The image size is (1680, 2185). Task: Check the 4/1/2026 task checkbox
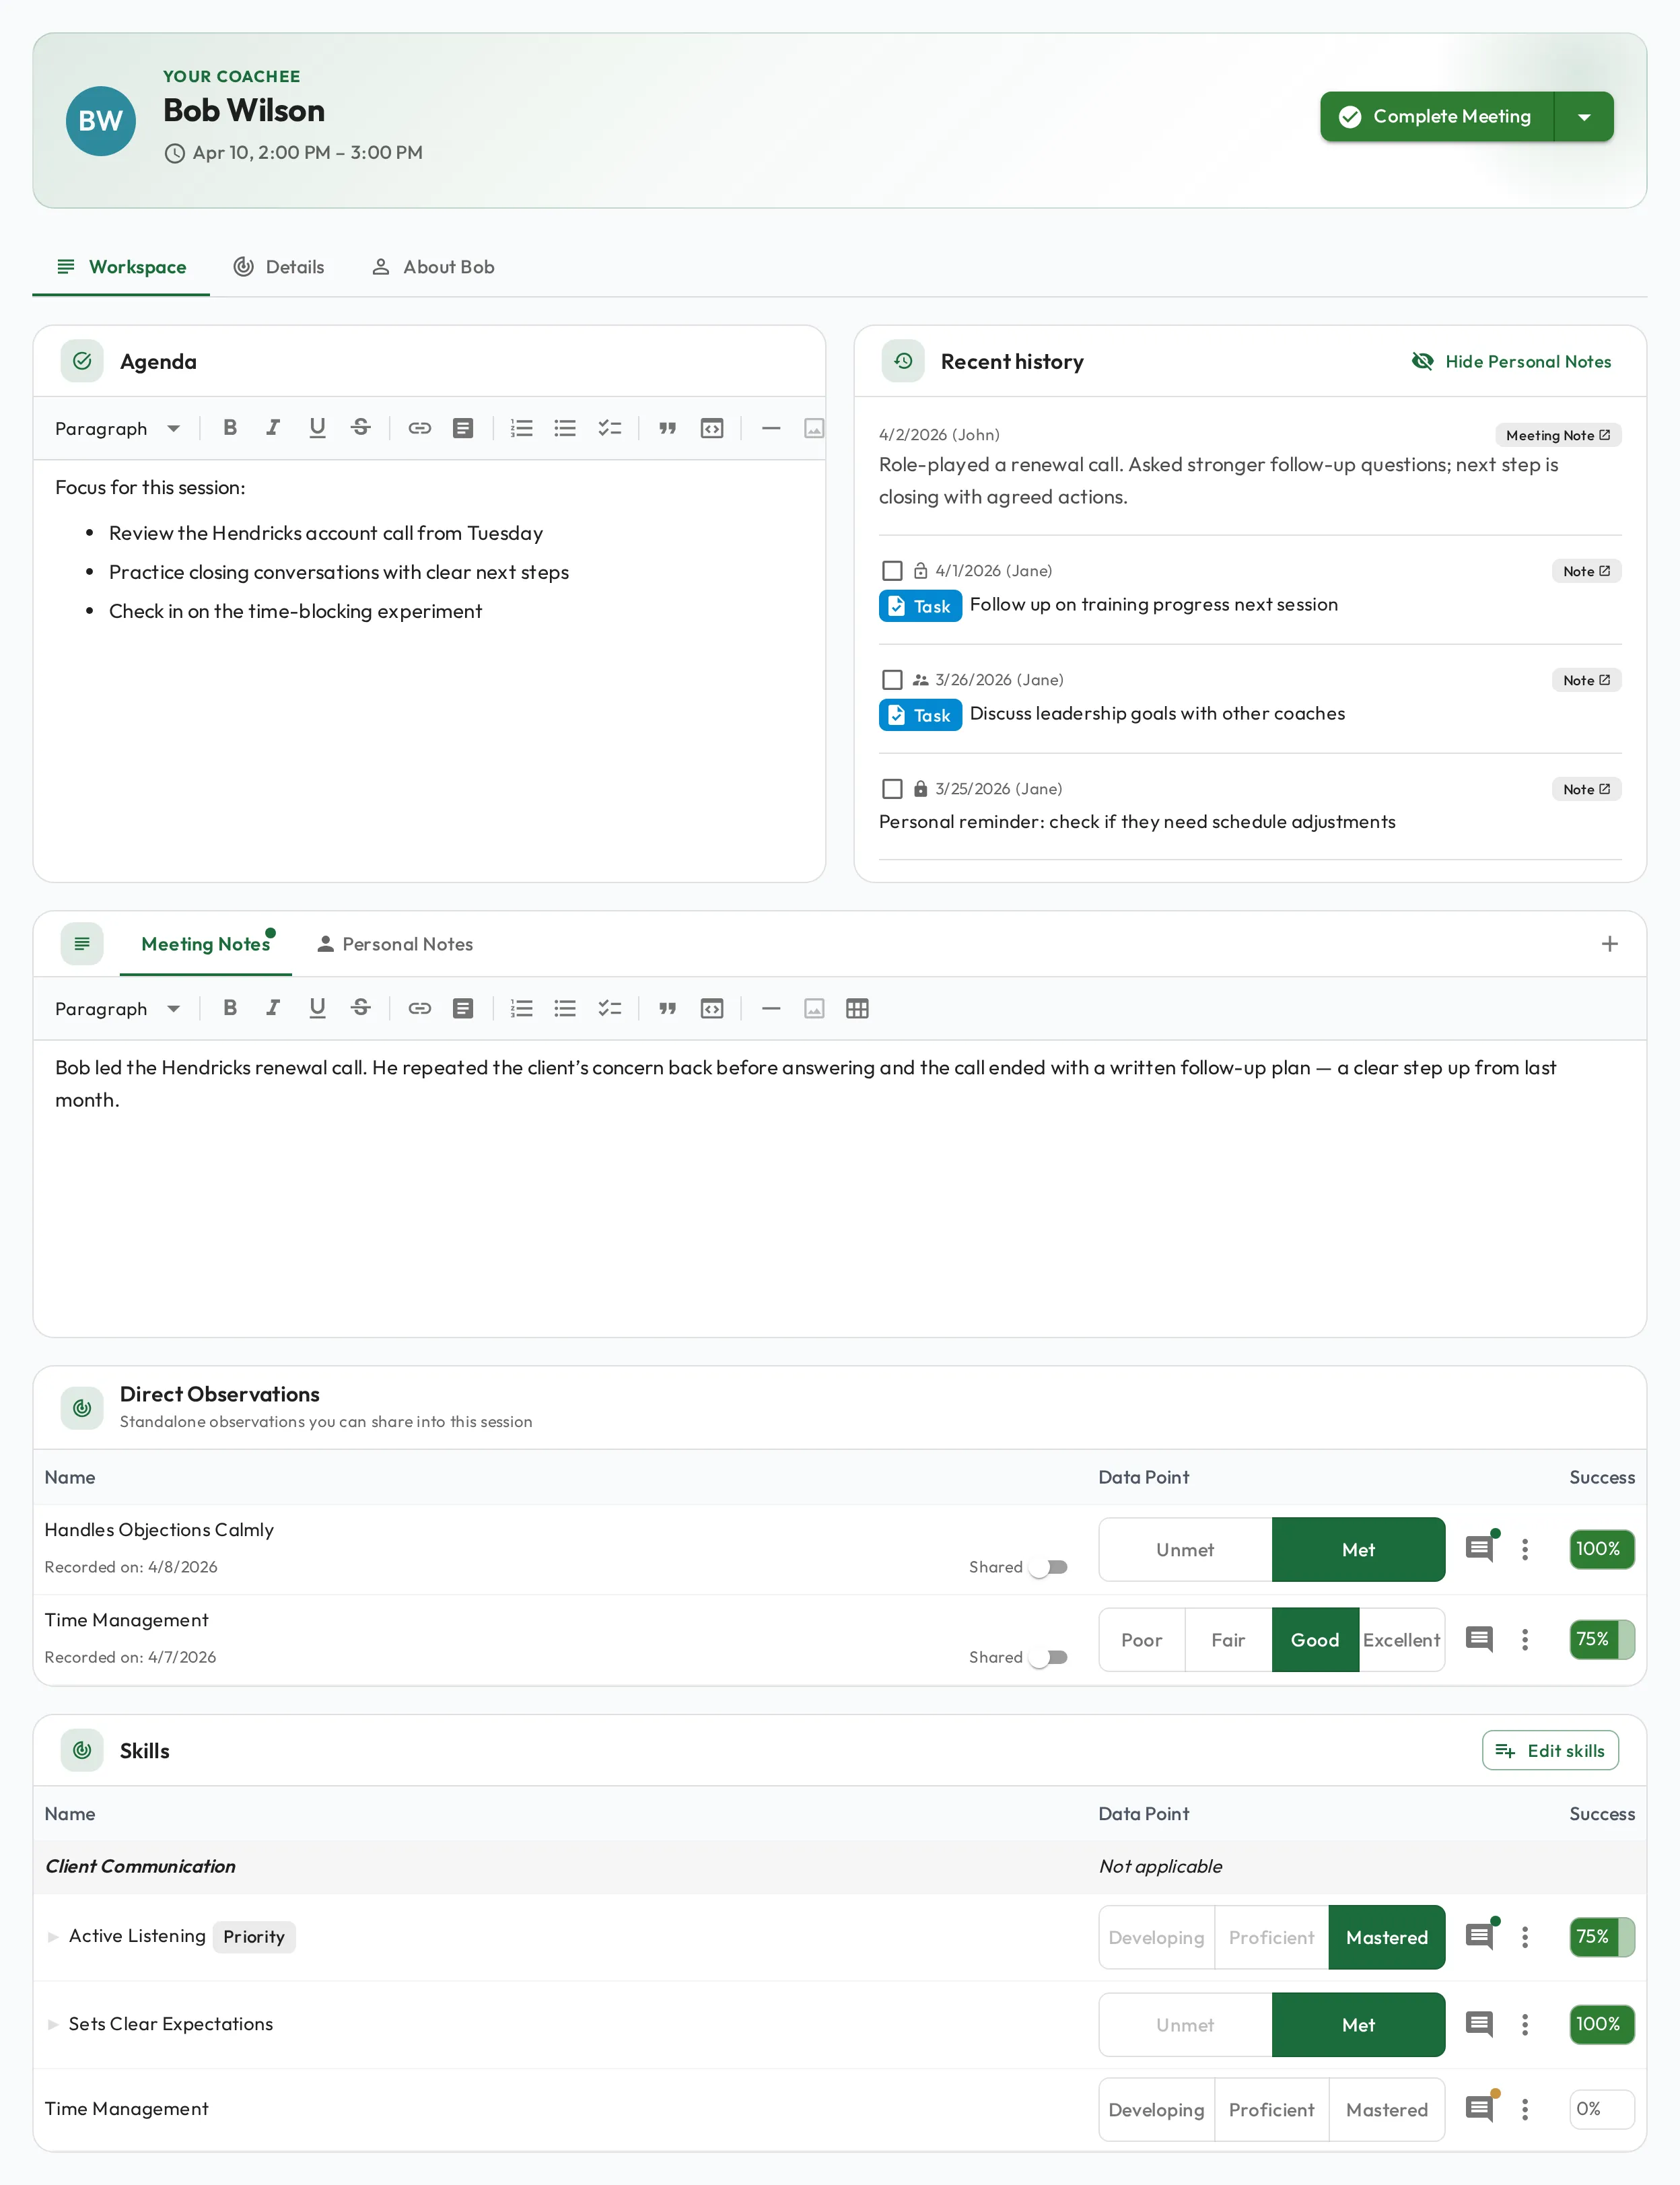tap(892, 571)
